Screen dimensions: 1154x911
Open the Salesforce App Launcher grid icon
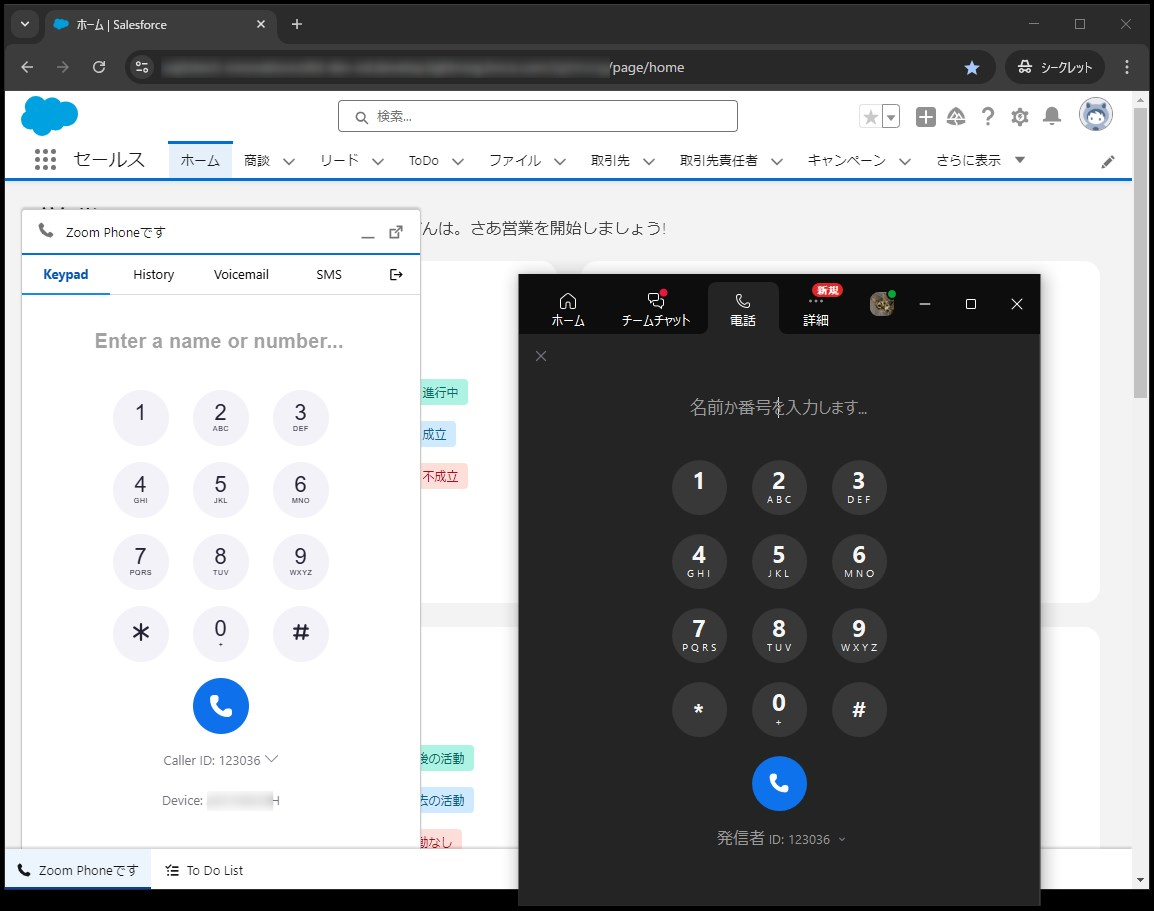pos(46,160)
